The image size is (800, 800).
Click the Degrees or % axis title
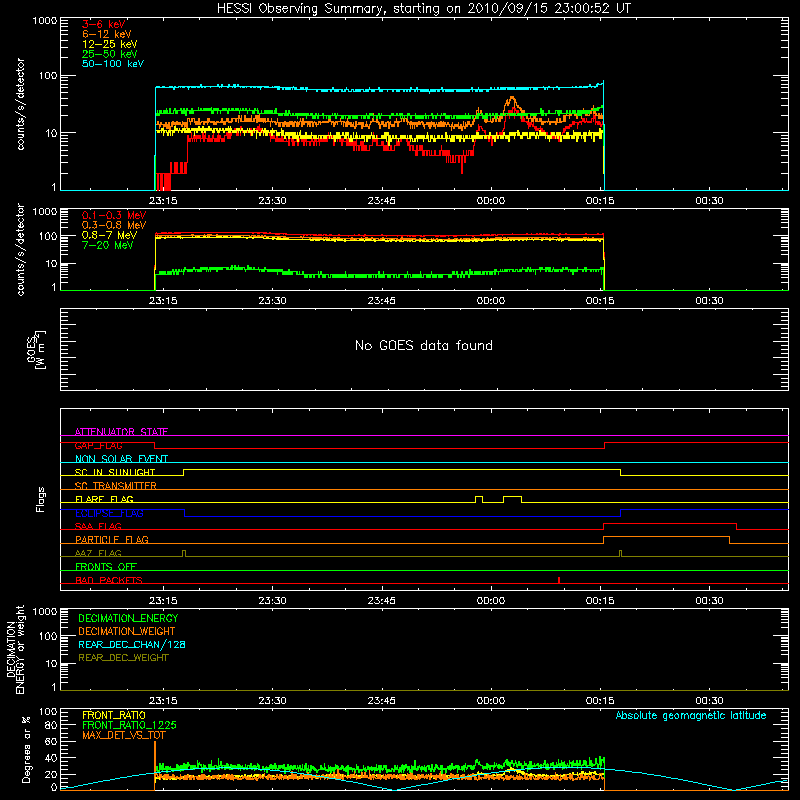26,749
